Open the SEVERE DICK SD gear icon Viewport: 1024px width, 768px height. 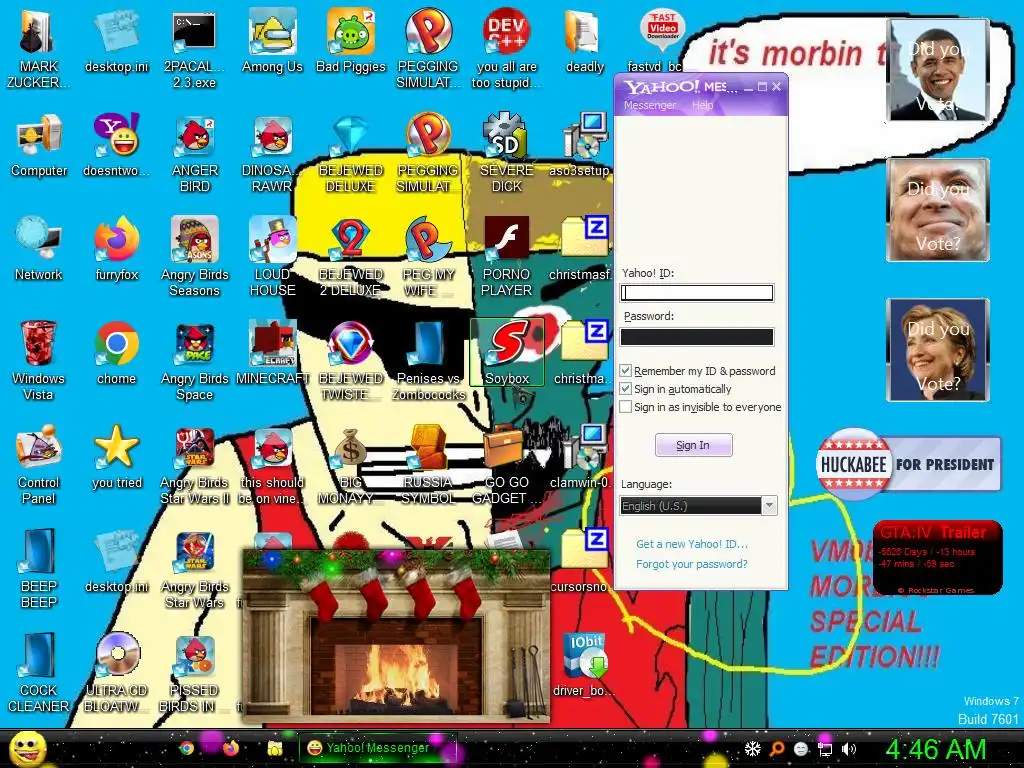coord(507,153)
